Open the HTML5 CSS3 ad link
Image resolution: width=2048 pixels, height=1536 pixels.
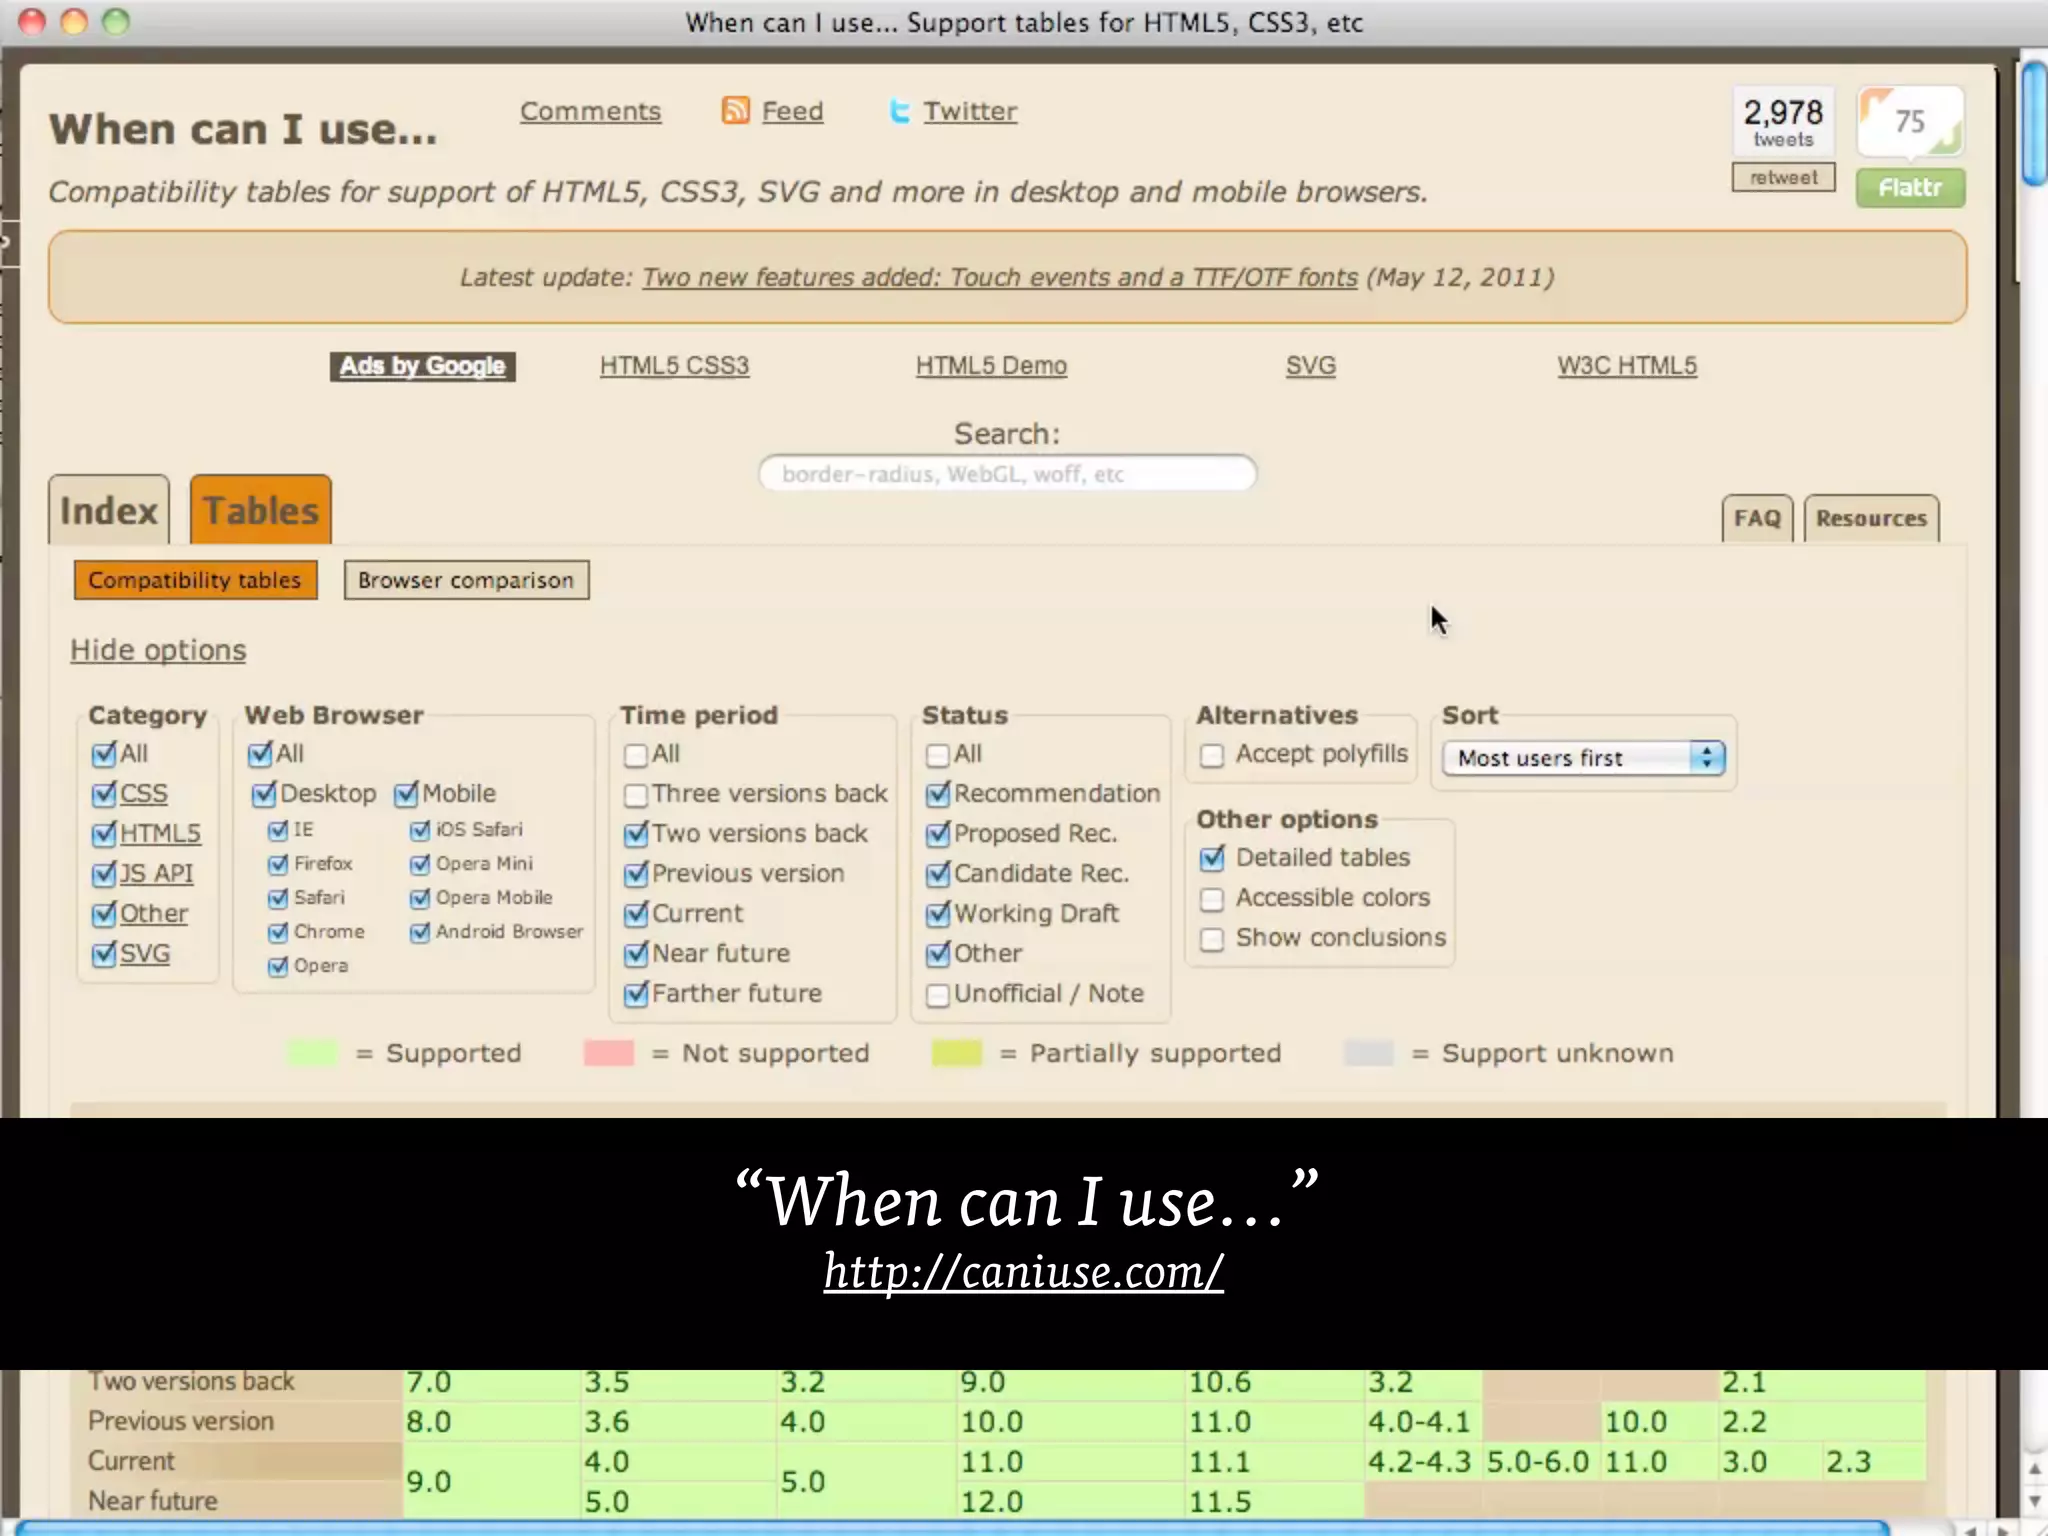[674, 366]
